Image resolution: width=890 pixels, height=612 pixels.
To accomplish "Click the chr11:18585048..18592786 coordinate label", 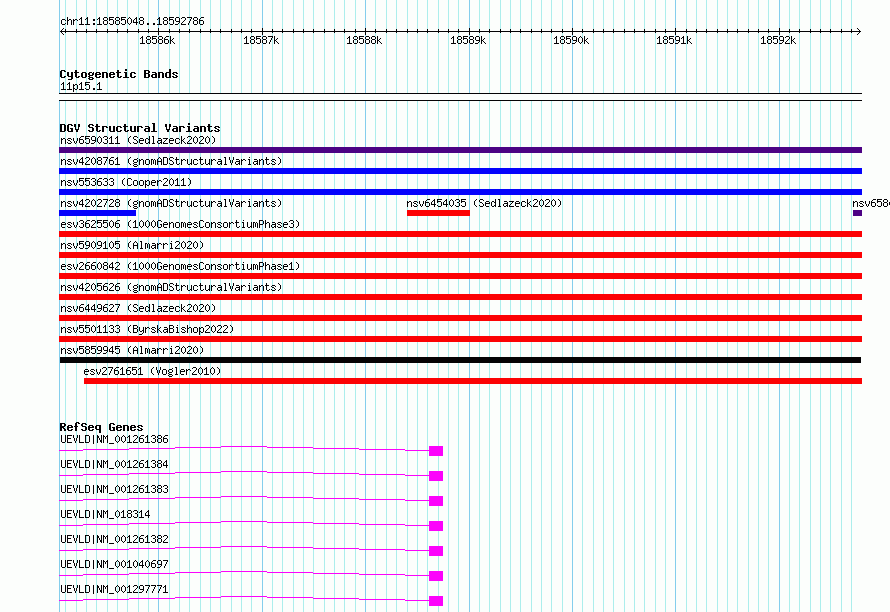I will (132, 22).
